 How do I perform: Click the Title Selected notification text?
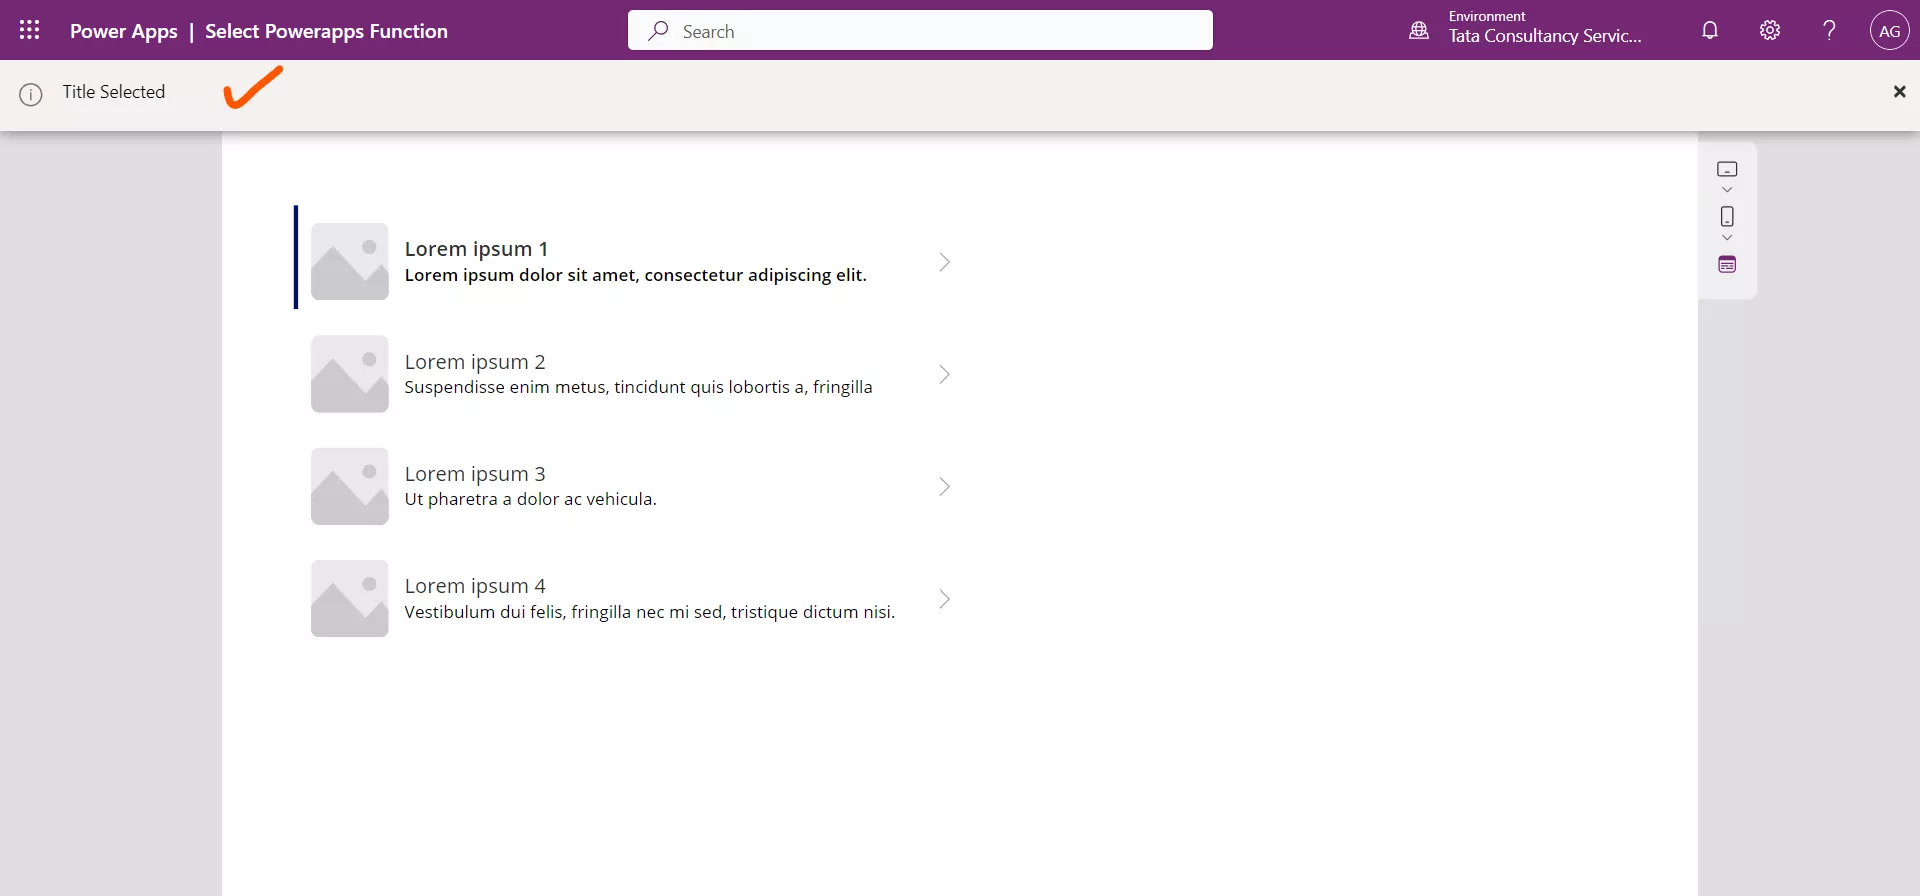click(114, 92)
